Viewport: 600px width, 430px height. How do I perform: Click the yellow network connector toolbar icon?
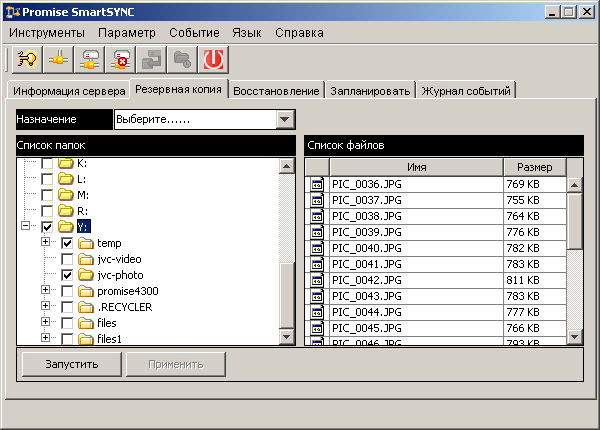(x=58, y=59)
